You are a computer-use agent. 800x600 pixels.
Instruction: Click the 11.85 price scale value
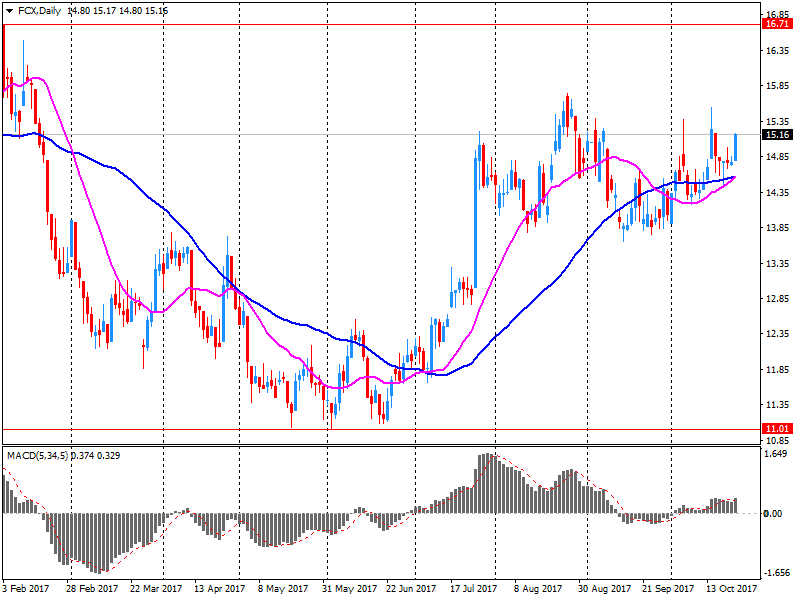click(777, 369)
